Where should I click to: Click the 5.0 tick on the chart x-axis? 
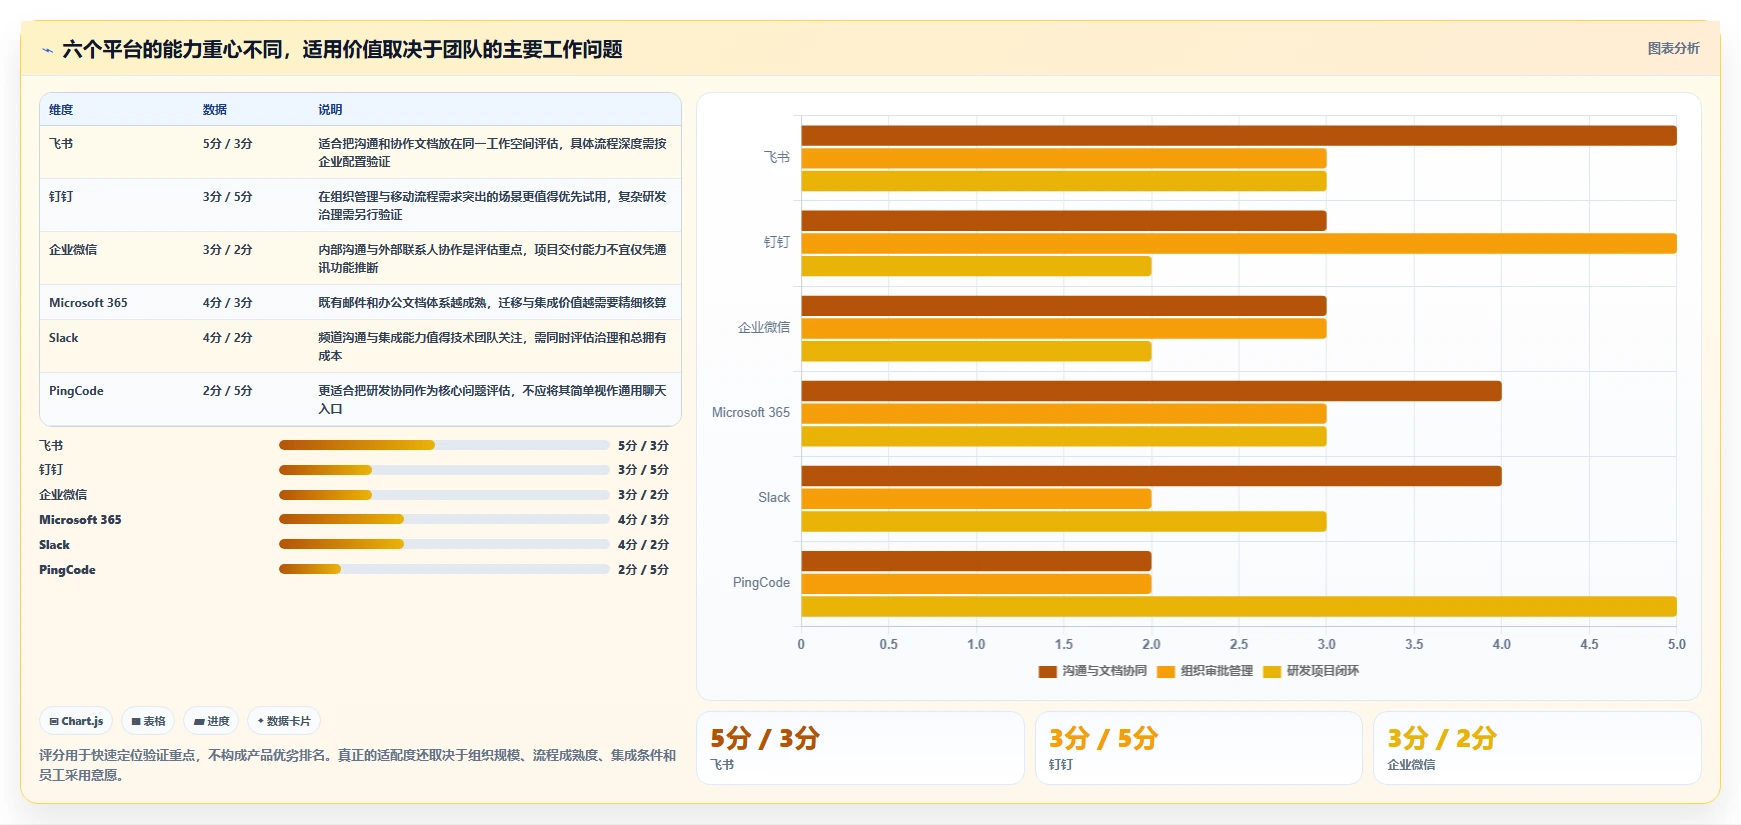[x=1677, y=645]
